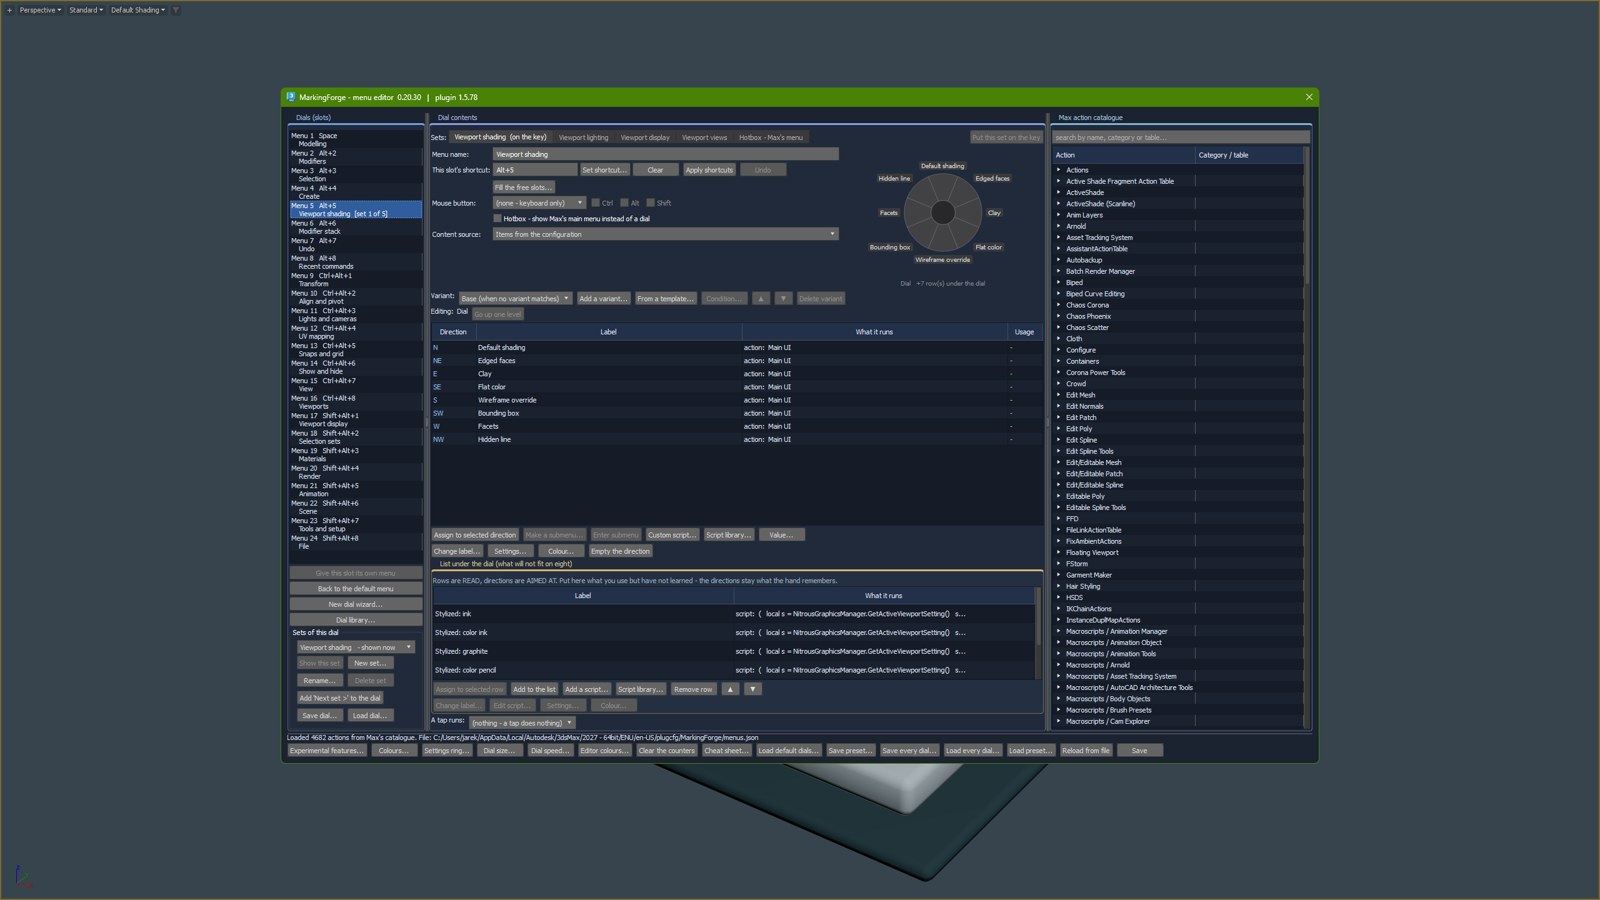Image resolution: width=1600 pixels, height=900 pixels.
Task: Click the Save button at the bottom right
Action: click(x=1139, y=751)
